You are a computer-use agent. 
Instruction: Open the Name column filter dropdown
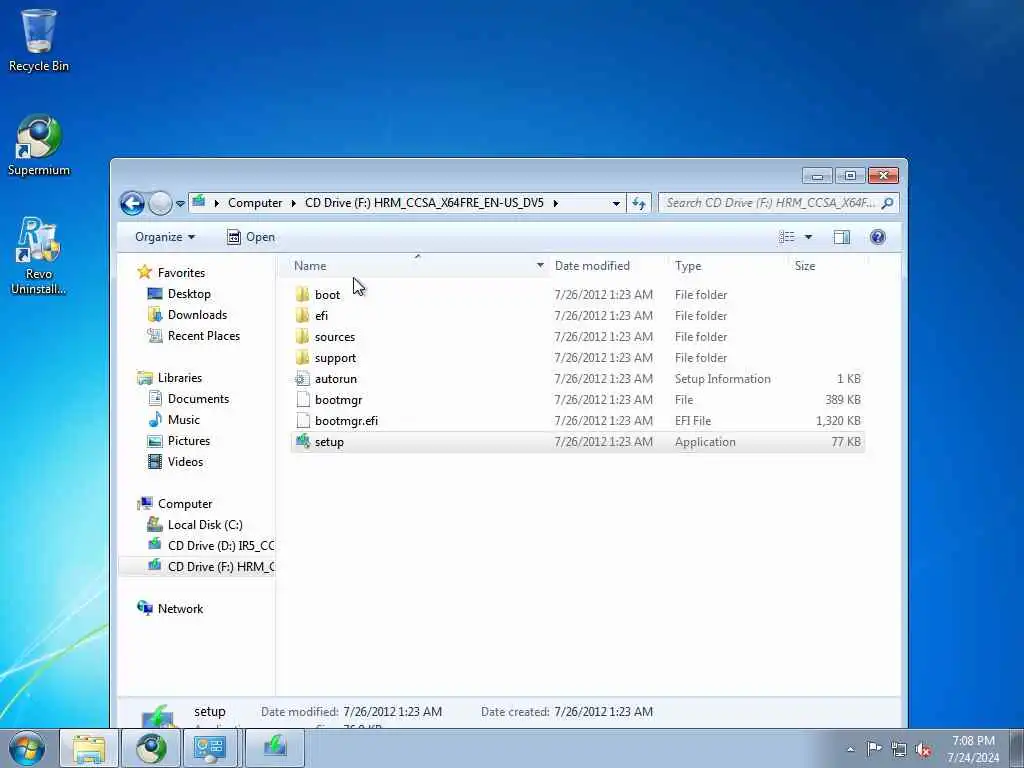click(x=540, y=266)
